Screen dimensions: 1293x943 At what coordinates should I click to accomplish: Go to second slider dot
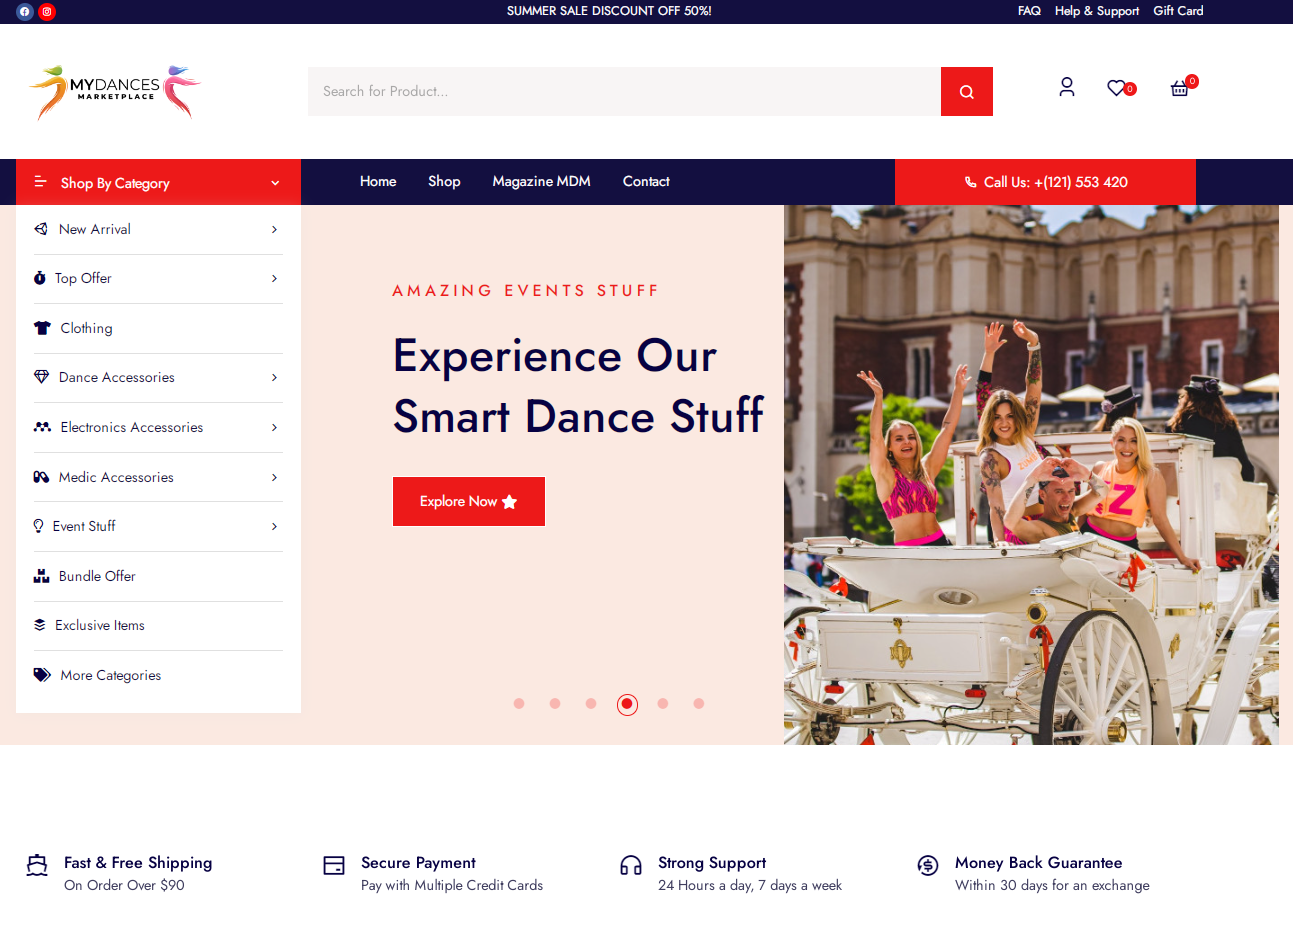click(x=555, y=704)
